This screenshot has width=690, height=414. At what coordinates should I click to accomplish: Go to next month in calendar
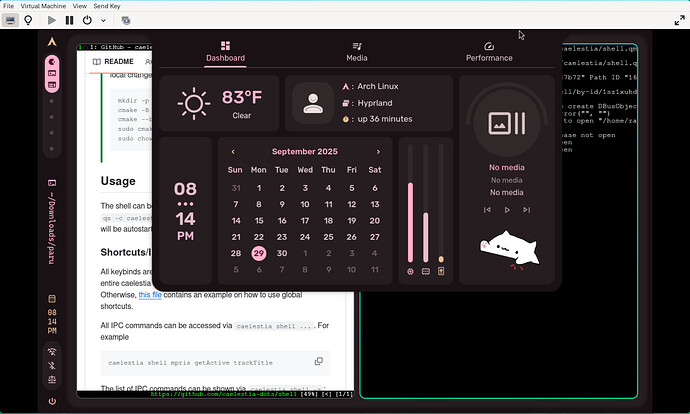(x=378, y=152)
